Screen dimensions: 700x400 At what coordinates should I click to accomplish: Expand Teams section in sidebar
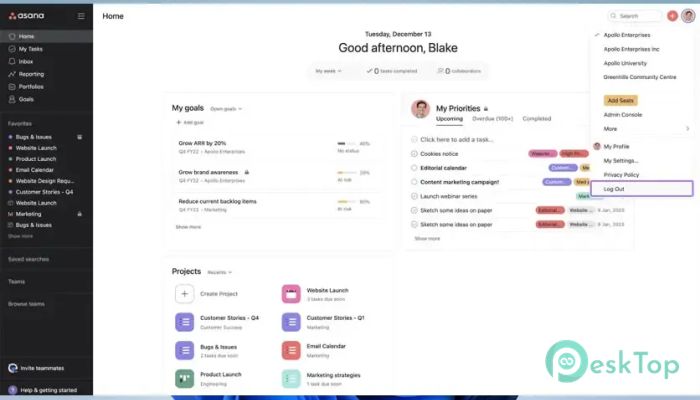pyautogui.click(x=17, y=281)
